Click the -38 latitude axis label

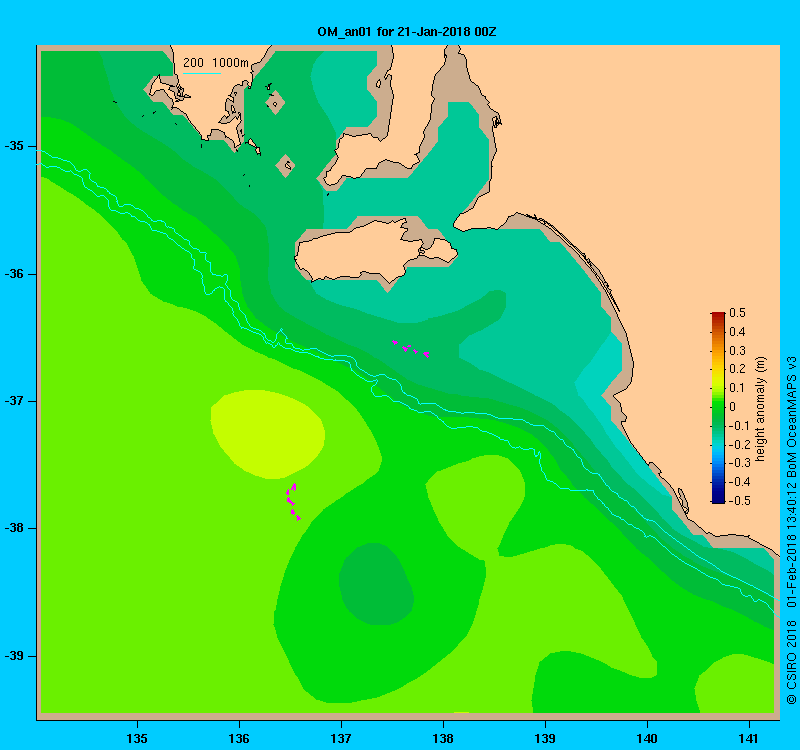point(14,528)
